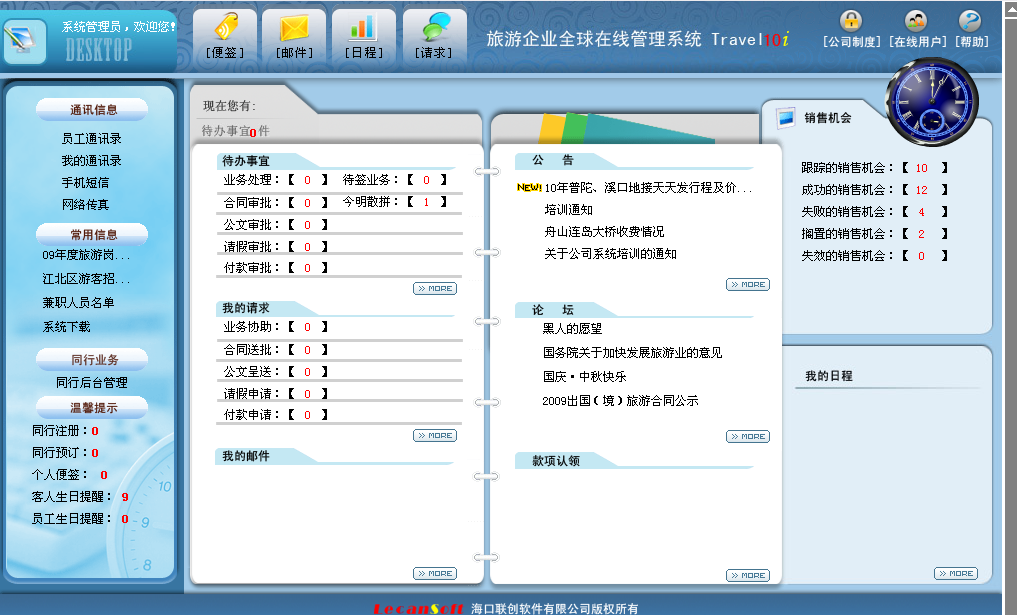Open 系统下载 link

66,327
